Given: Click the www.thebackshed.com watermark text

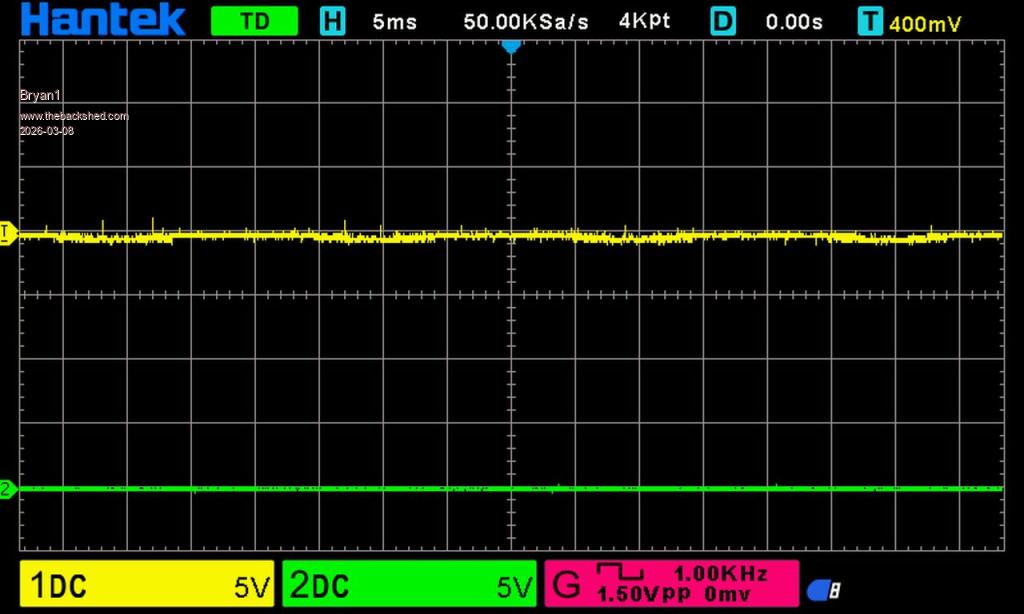Looking at the screenshot, I should tap(74, 116).
